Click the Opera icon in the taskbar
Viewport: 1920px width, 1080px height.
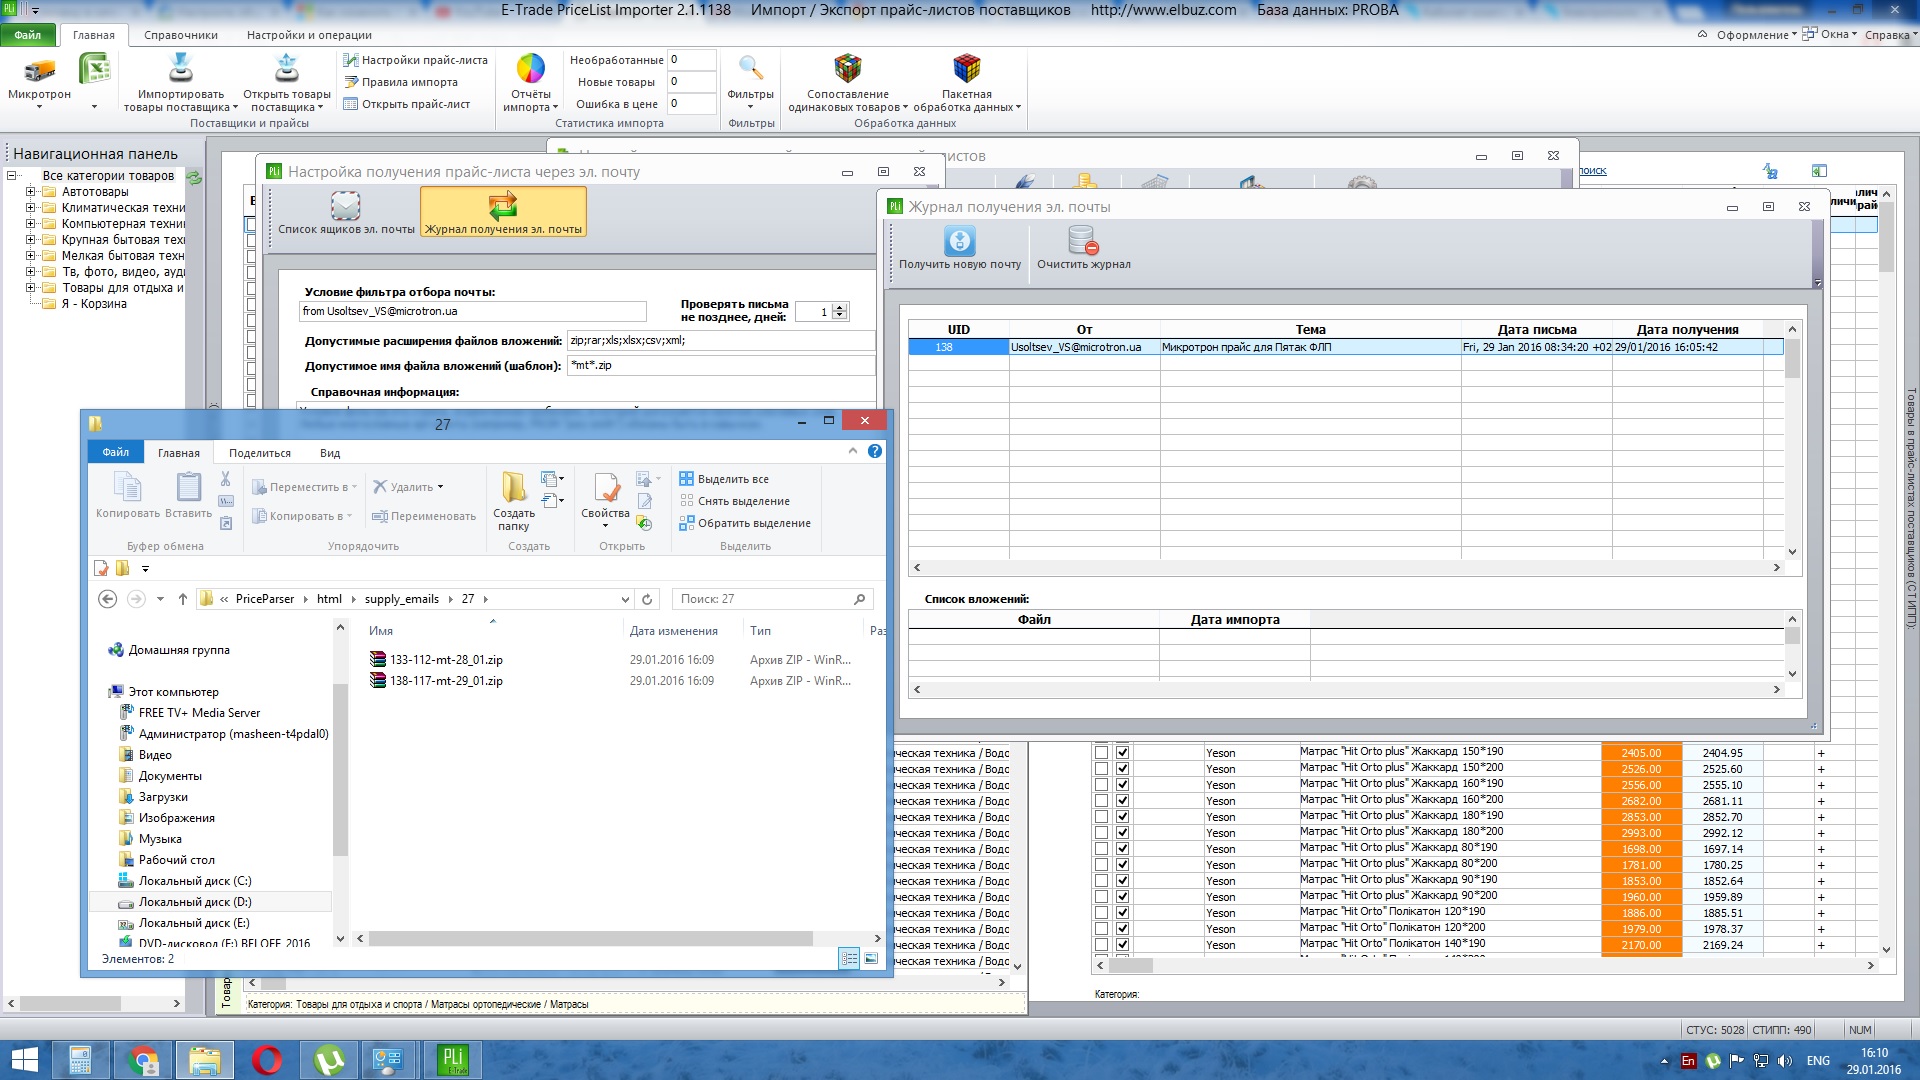[x=267, y=1060]
